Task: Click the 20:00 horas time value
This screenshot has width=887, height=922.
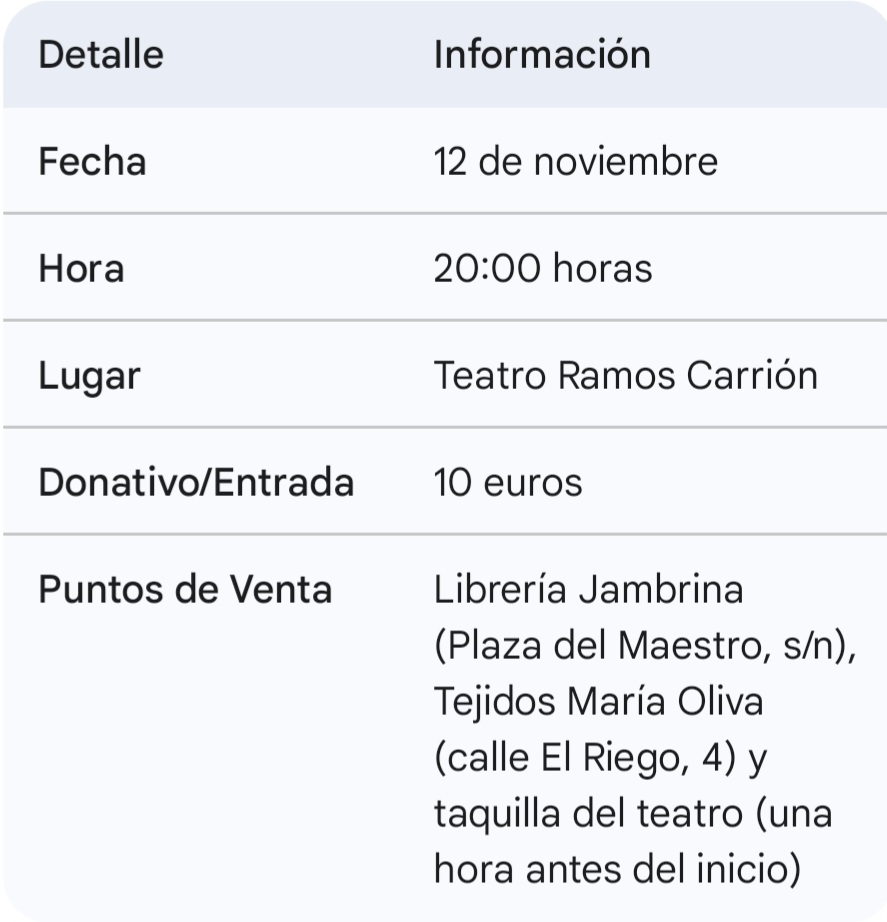Action: coord(542,269)
